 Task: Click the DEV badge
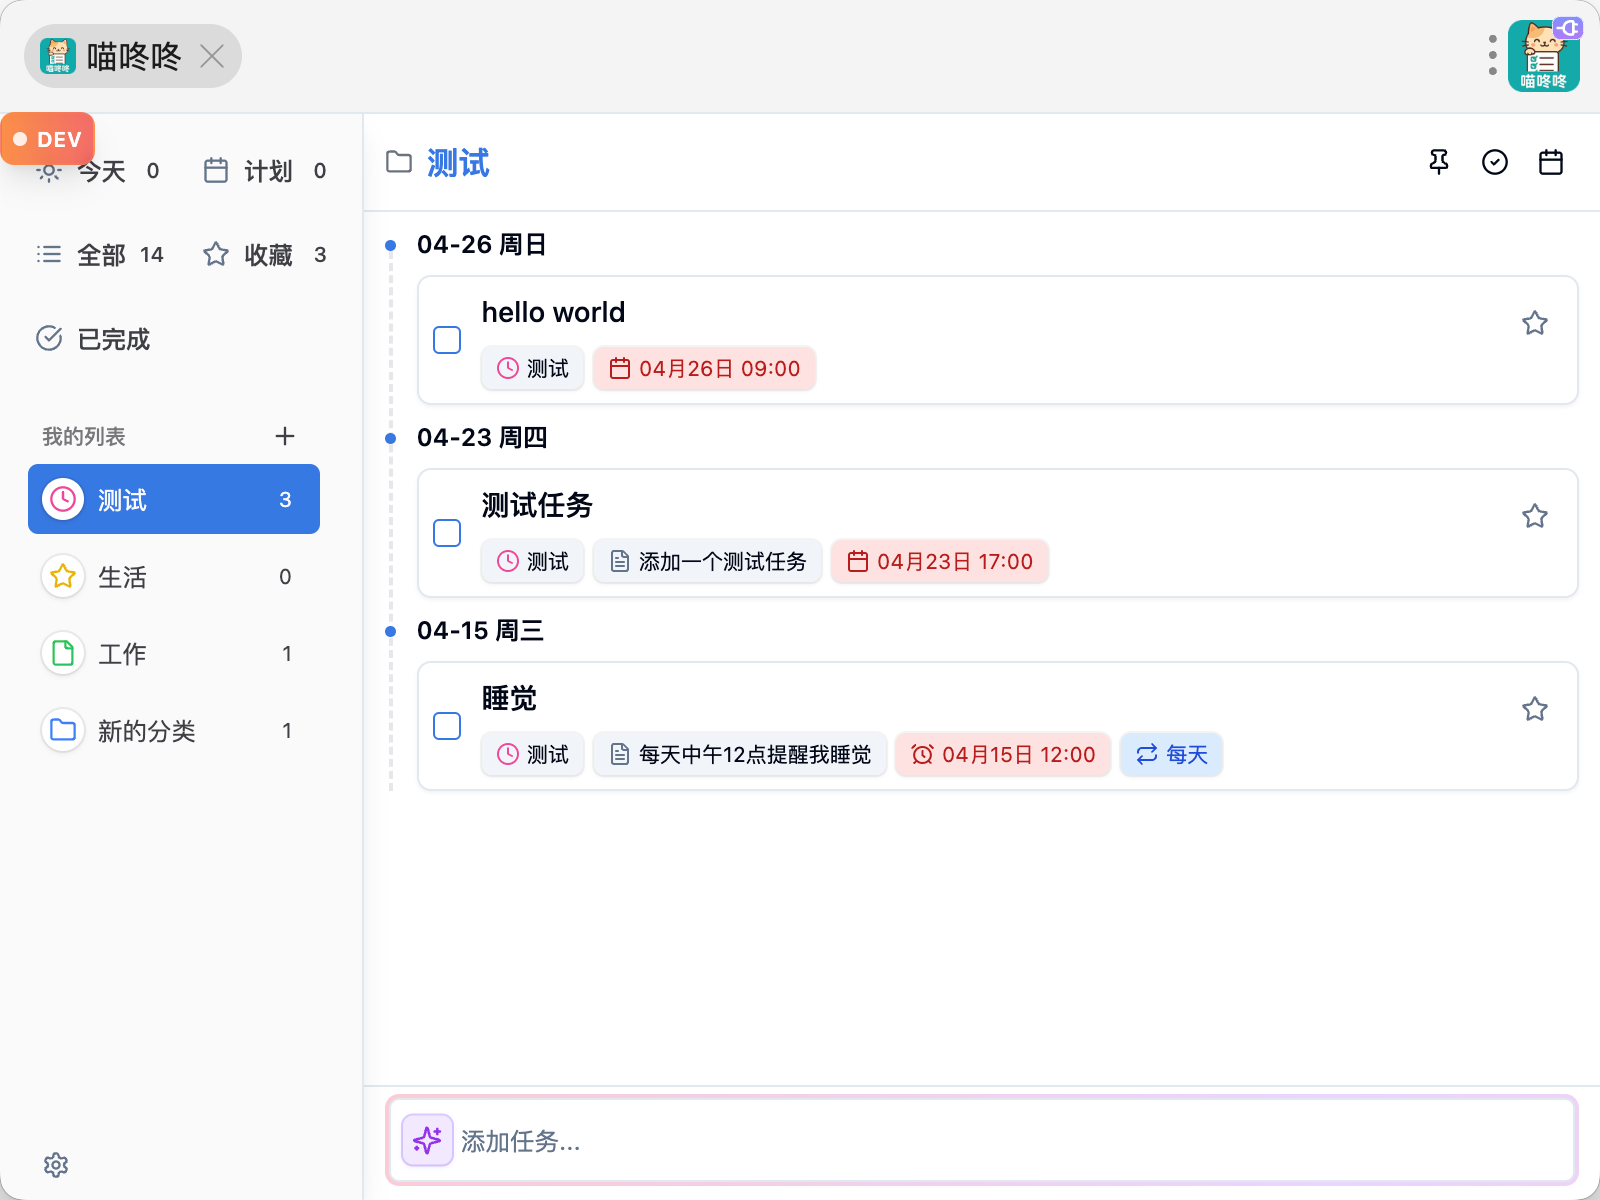click(48, 139)
